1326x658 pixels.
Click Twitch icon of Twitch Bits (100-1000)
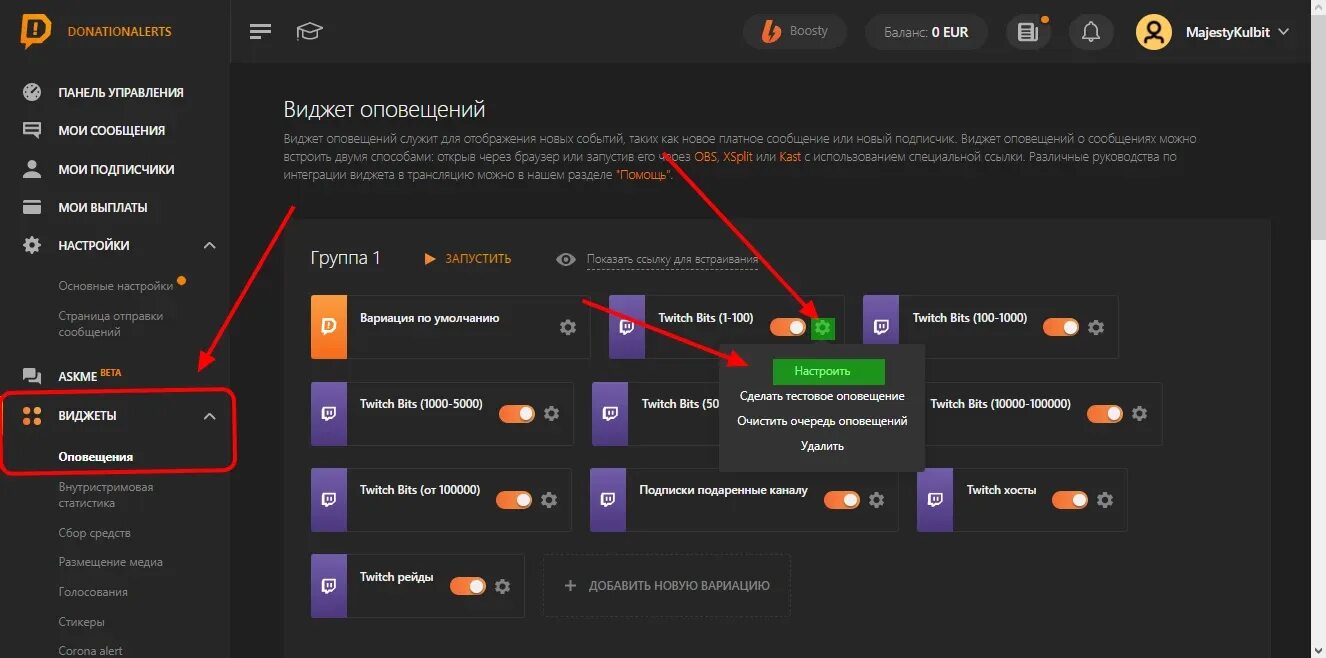coord(880,327)
